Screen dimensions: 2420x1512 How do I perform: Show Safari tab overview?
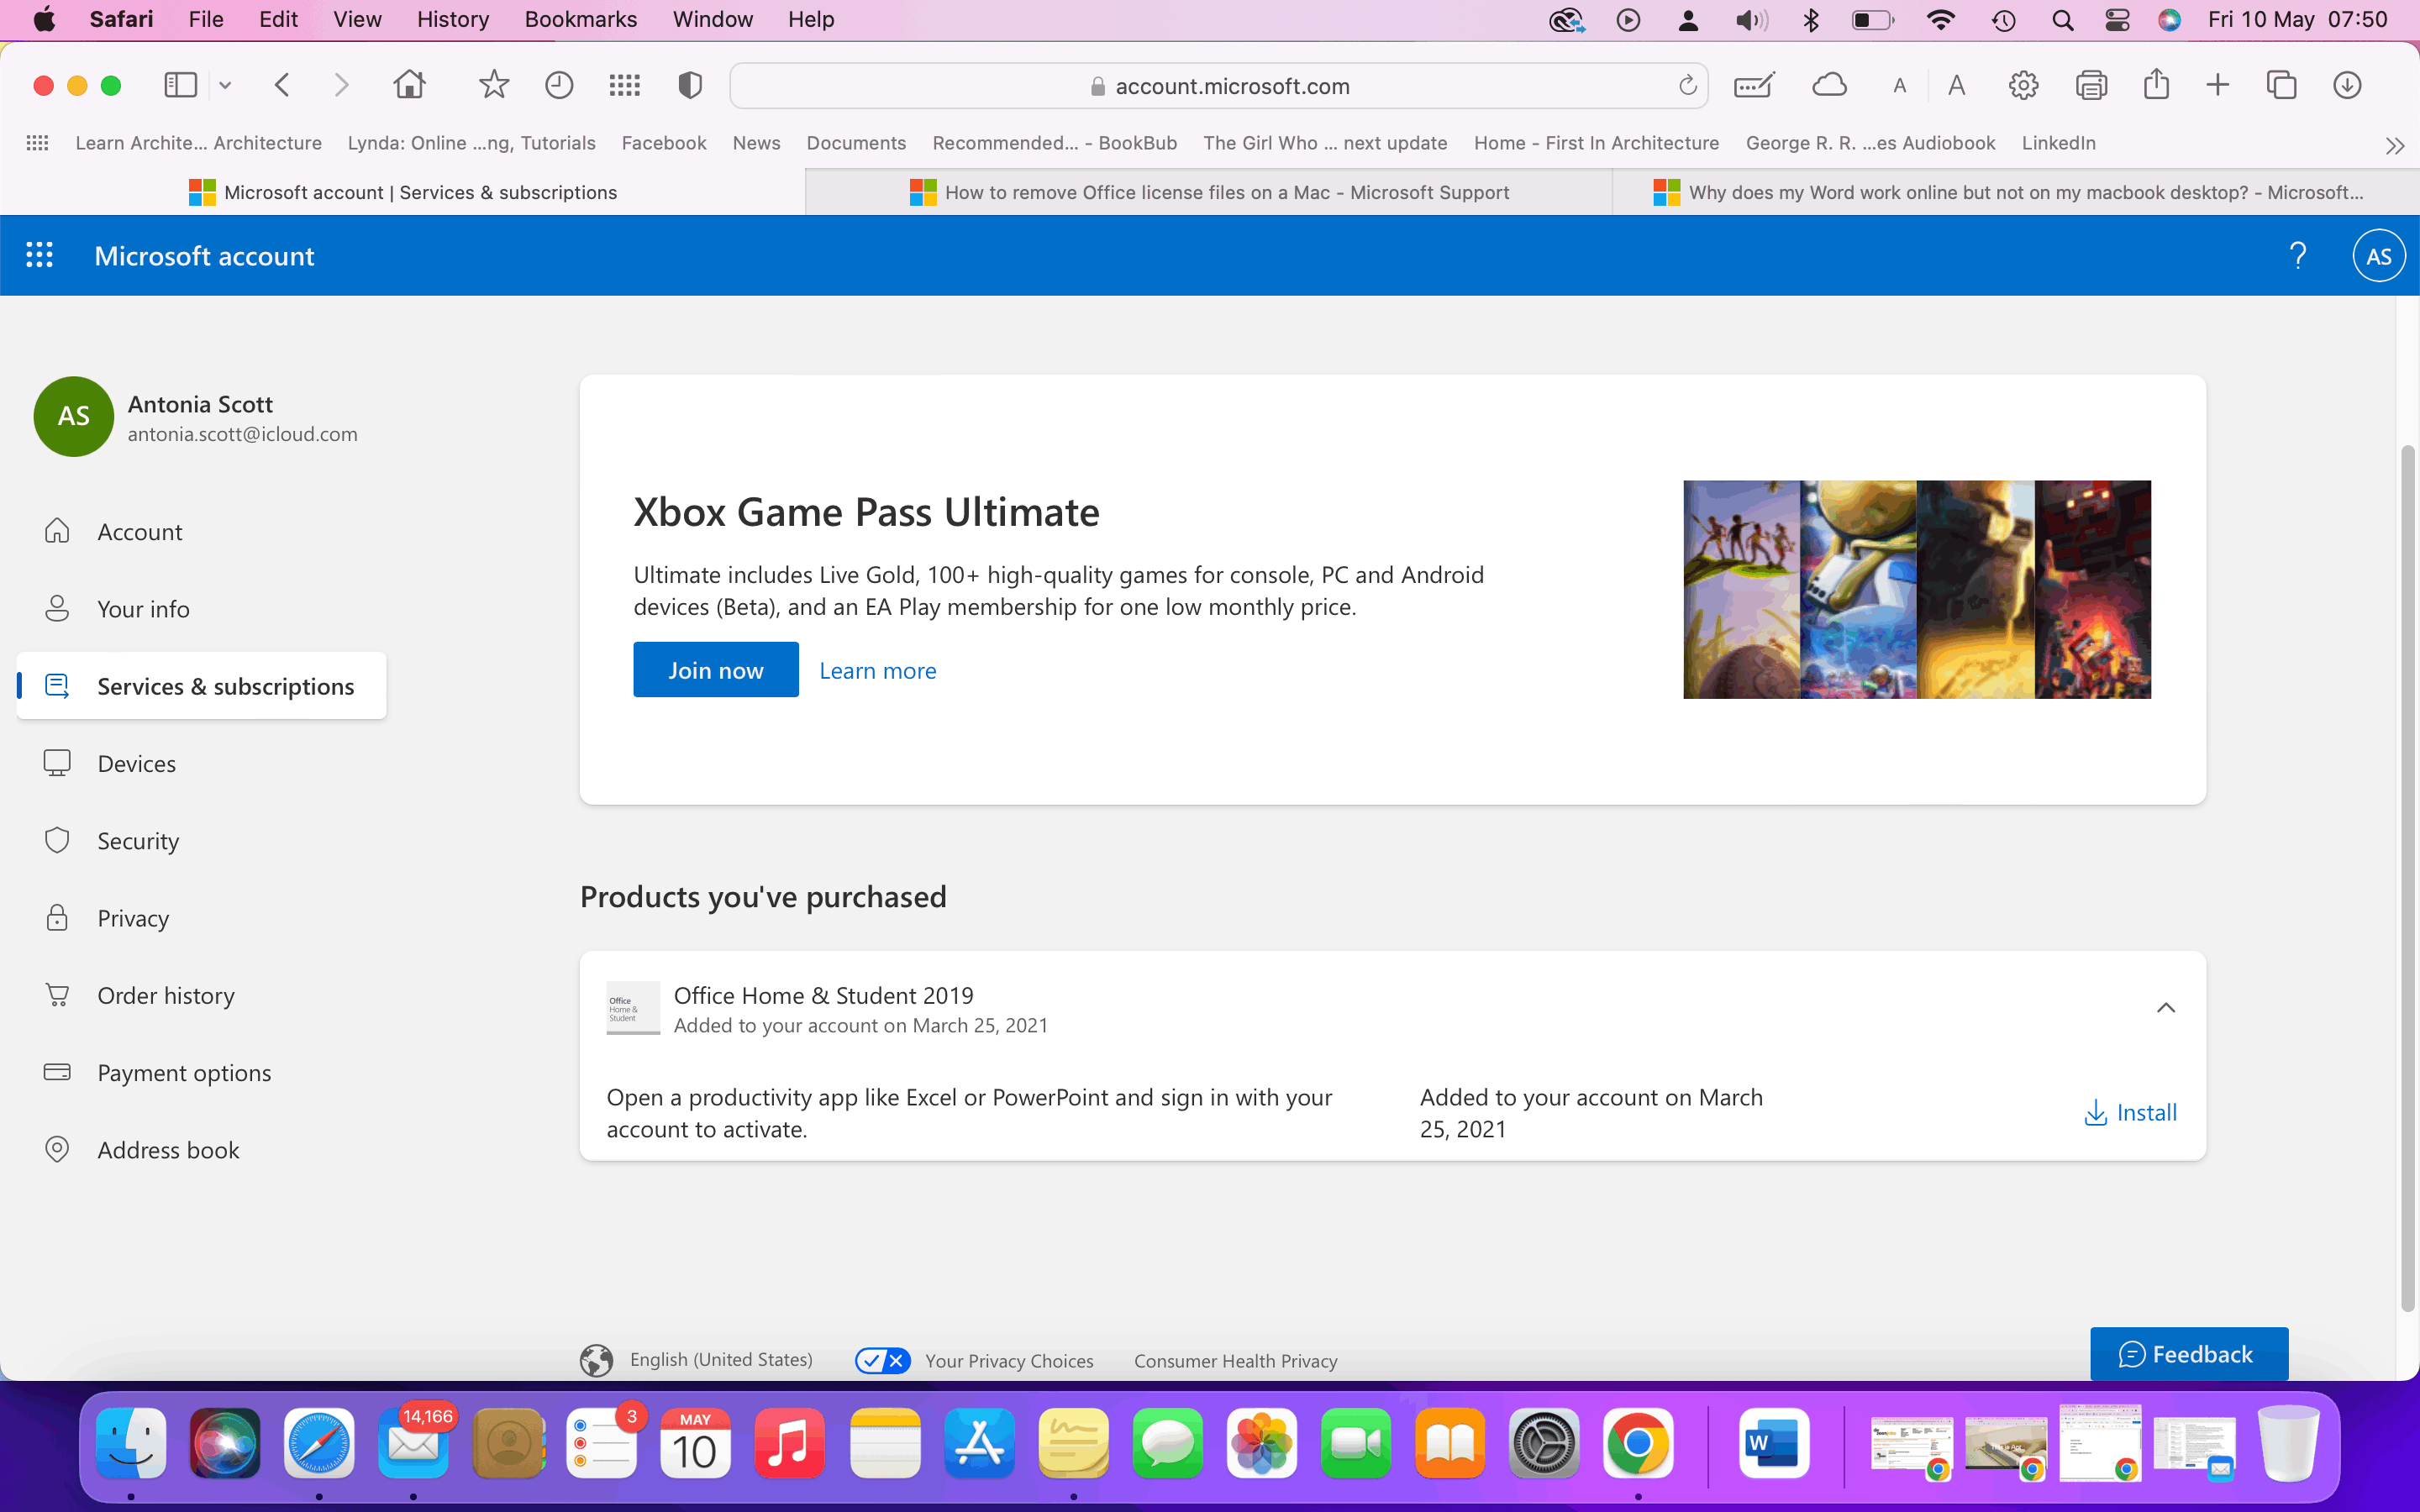click(2281, 86)
